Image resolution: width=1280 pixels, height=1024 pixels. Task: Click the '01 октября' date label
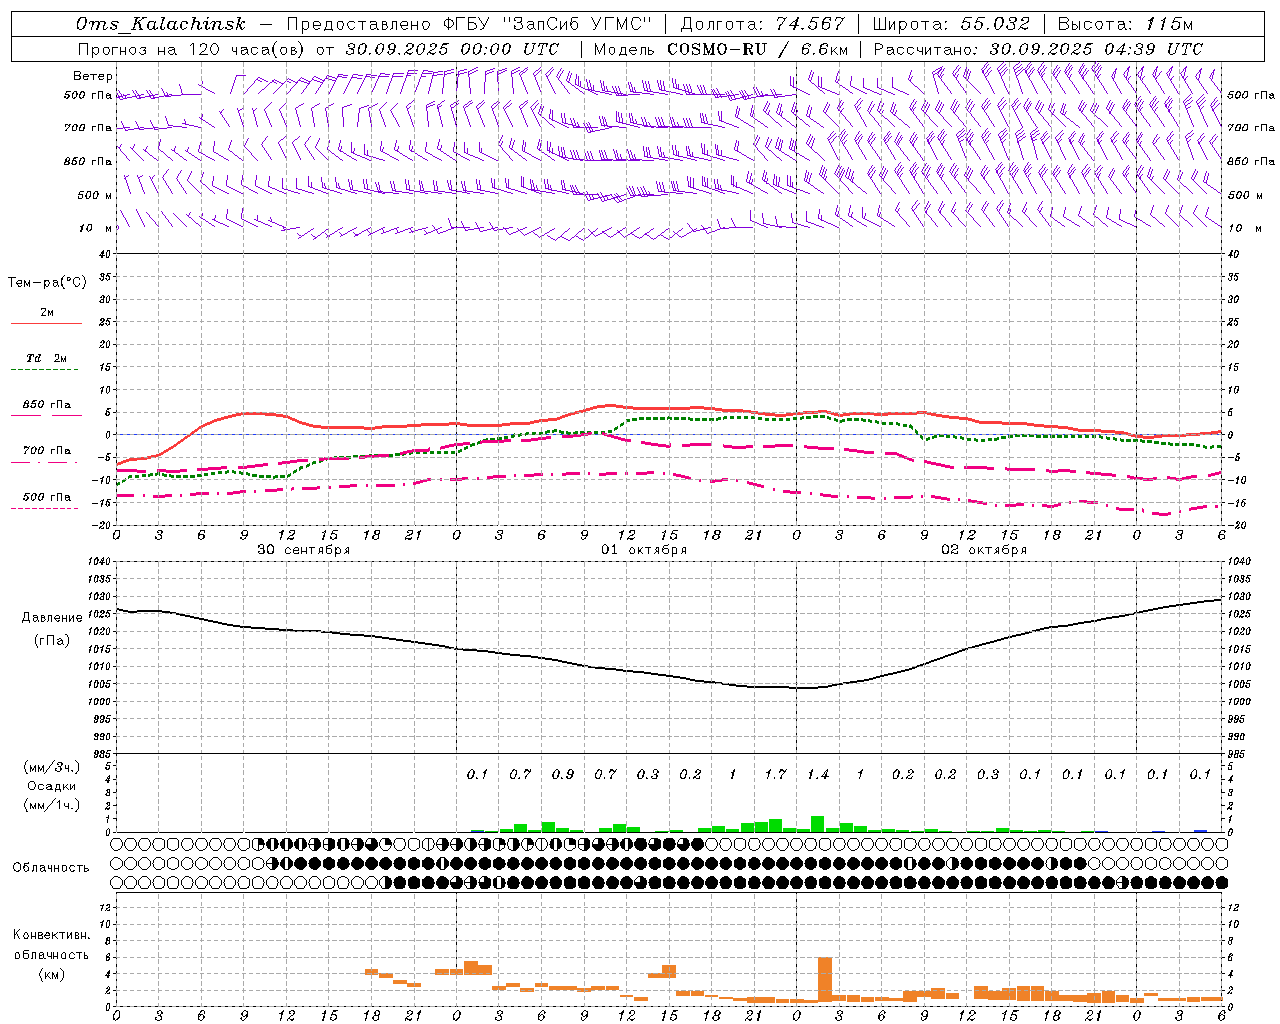[x=644, y=549]
